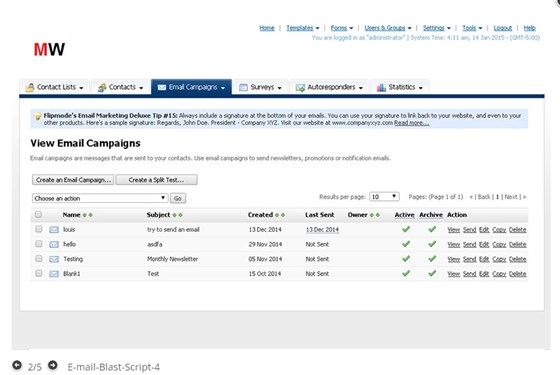Screen dimensions: 560x375
Task: Click Delete link for louis campaign
Action: (x=518, y=230)
